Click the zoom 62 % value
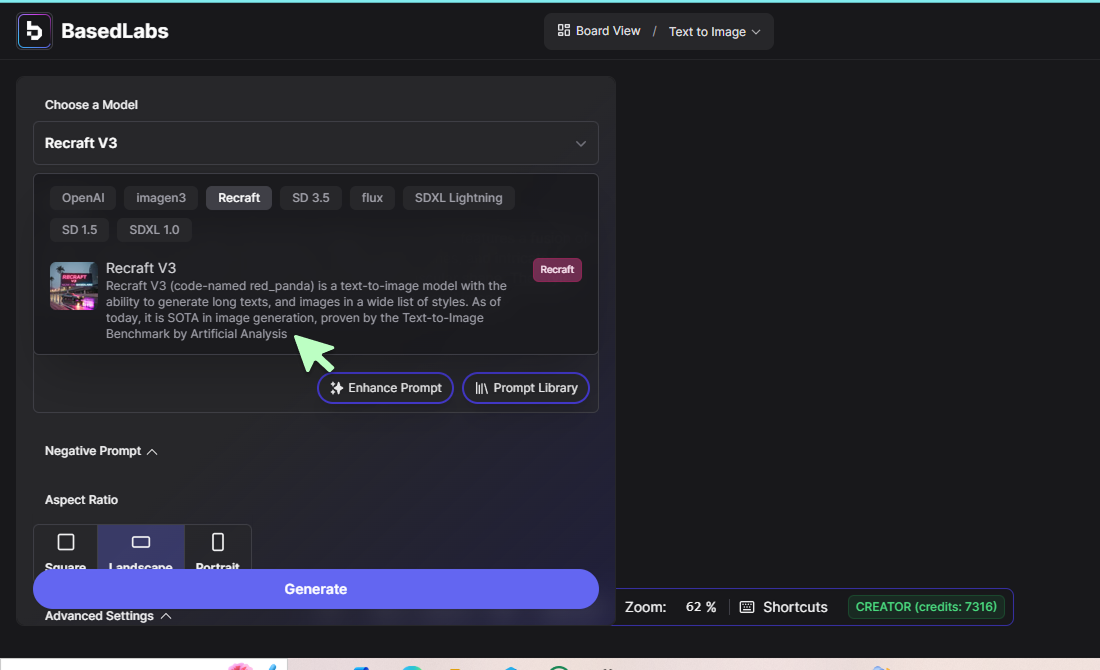Viewport: 1100px width, 670px height. 701,607
